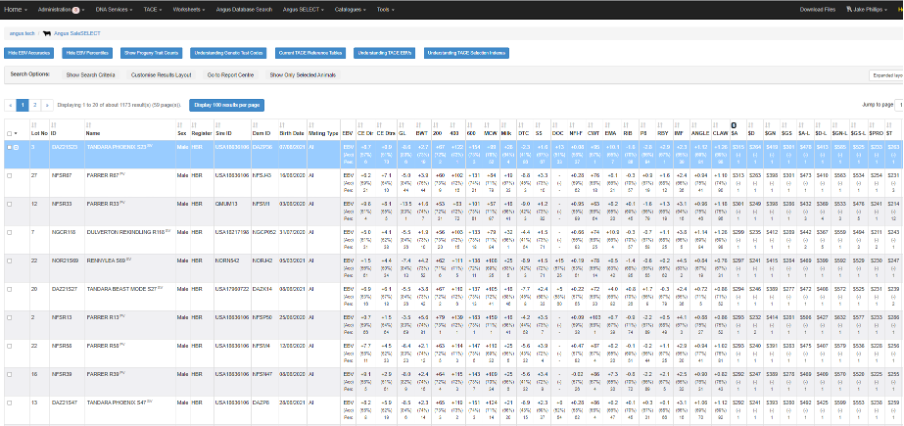Select the DULVERTON REKINDLING R118 row checkbox

click(x=11, y=232)
